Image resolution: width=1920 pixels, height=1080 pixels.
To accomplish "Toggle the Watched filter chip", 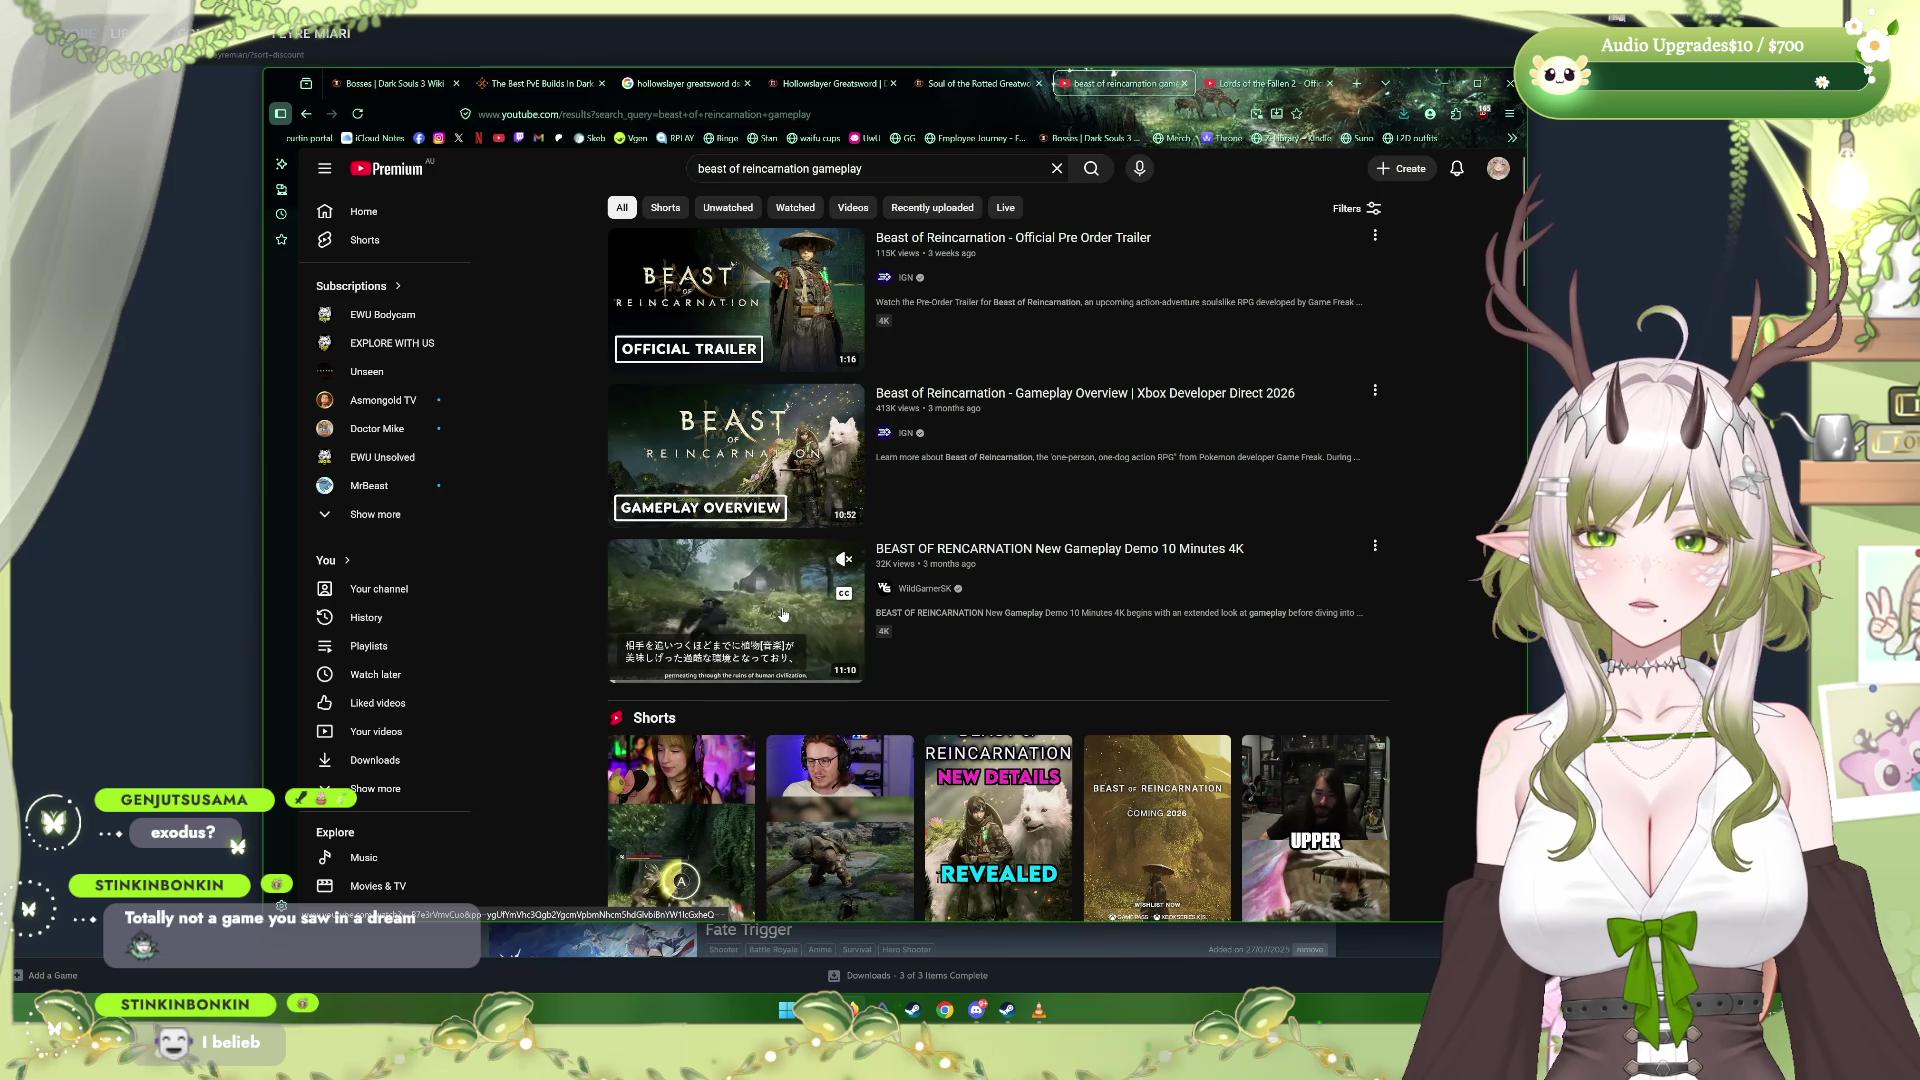I will pos(795,208).
